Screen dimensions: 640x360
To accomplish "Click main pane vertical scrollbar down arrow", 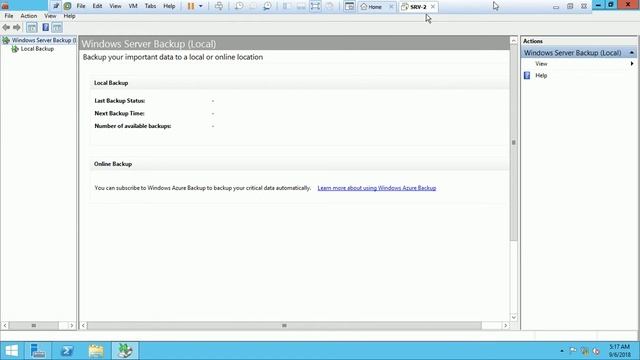I will pyautogui.click(x=513, y=317).
